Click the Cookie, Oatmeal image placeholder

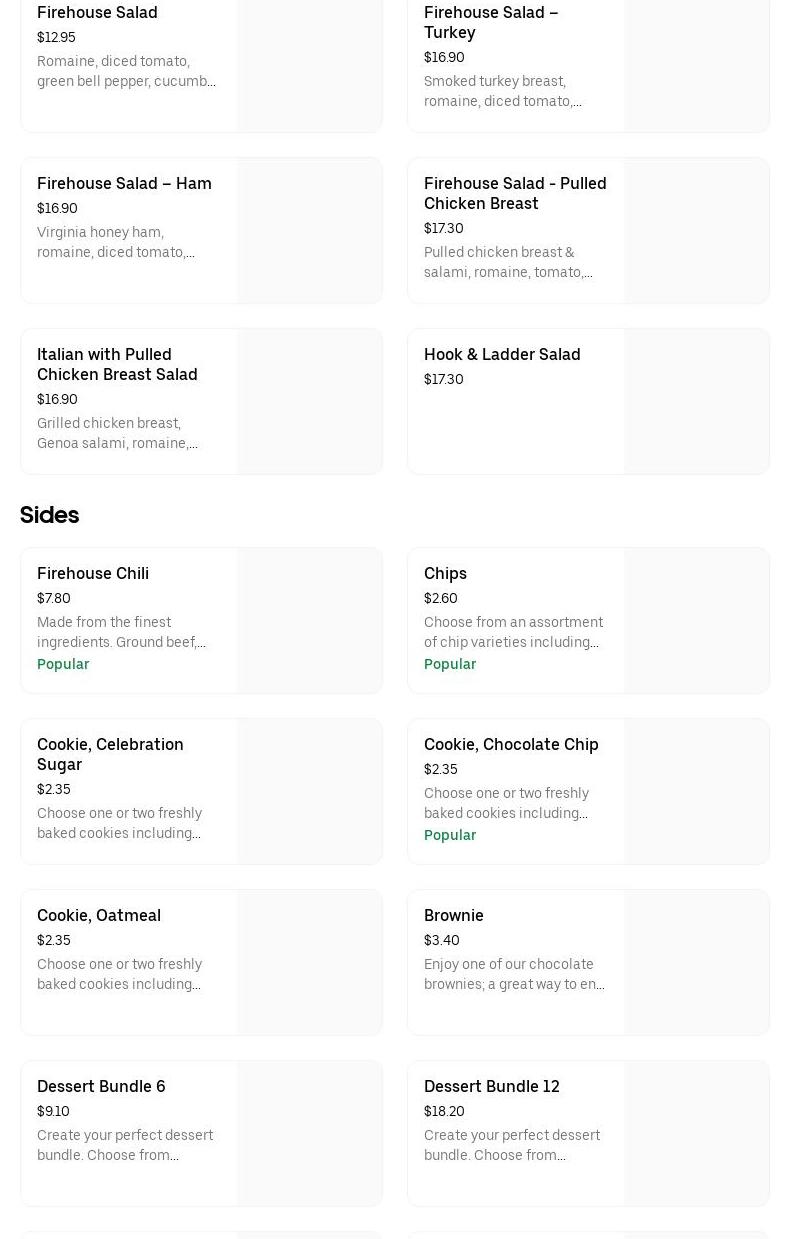pos(309,962)
